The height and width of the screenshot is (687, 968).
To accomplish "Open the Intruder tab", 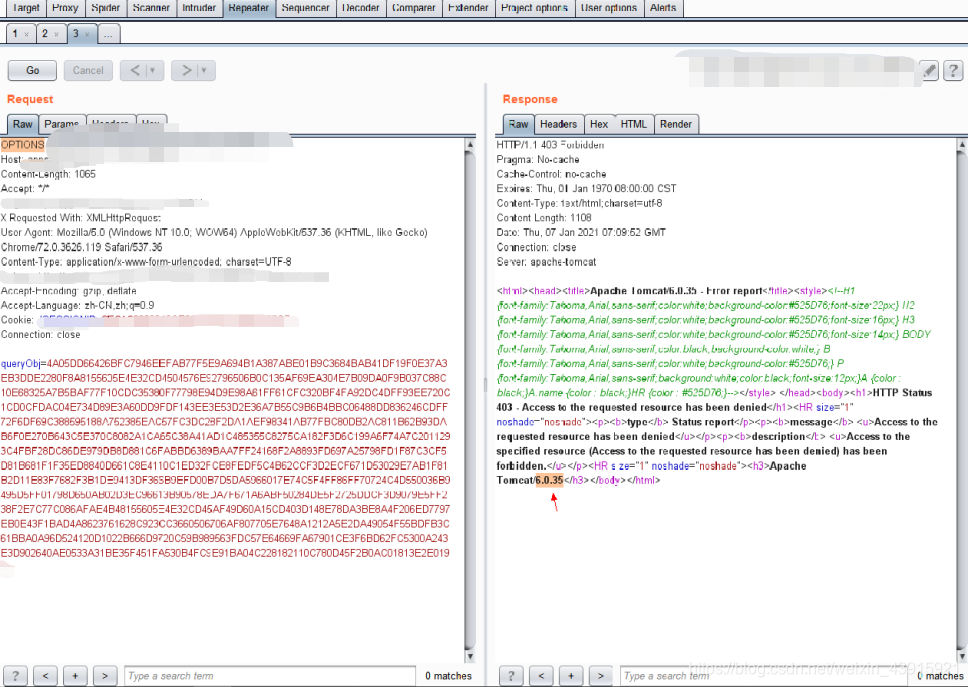I will (x=199, y=8).
